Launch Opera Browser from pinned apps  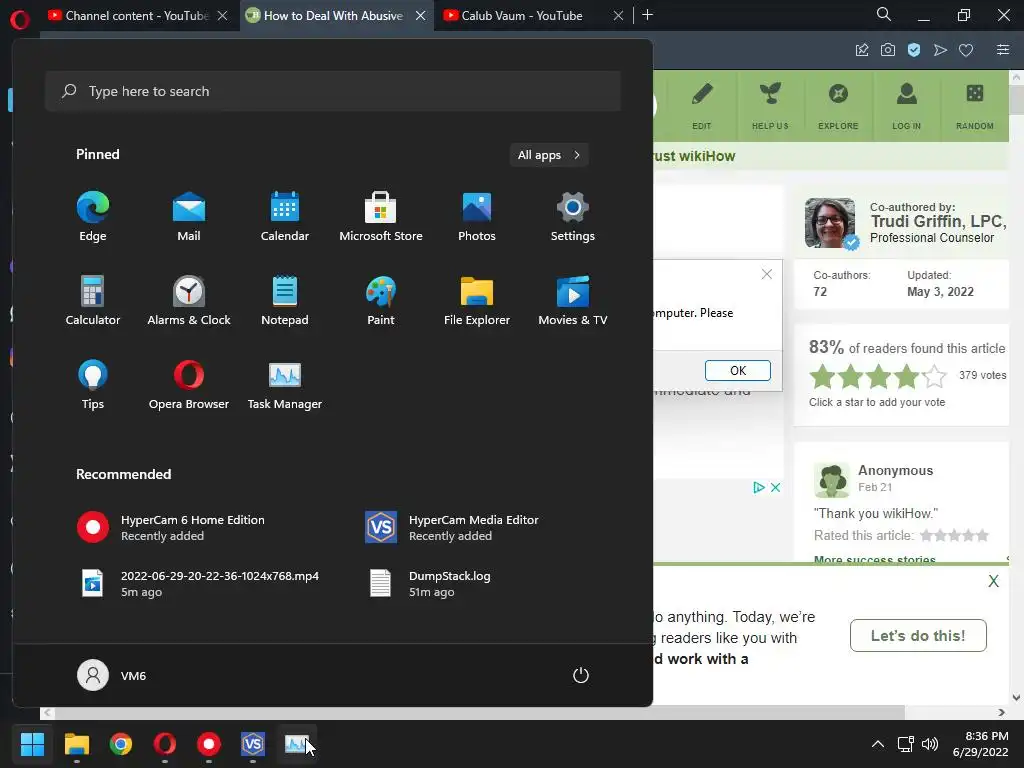click(x=189, y=385)
